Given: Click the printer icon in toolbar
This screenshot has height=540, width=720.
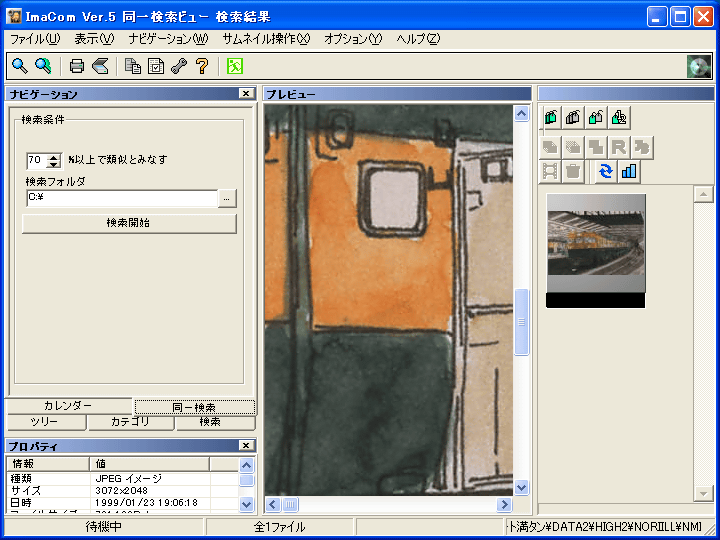Looking at the screenshot, I should point(77,66).
